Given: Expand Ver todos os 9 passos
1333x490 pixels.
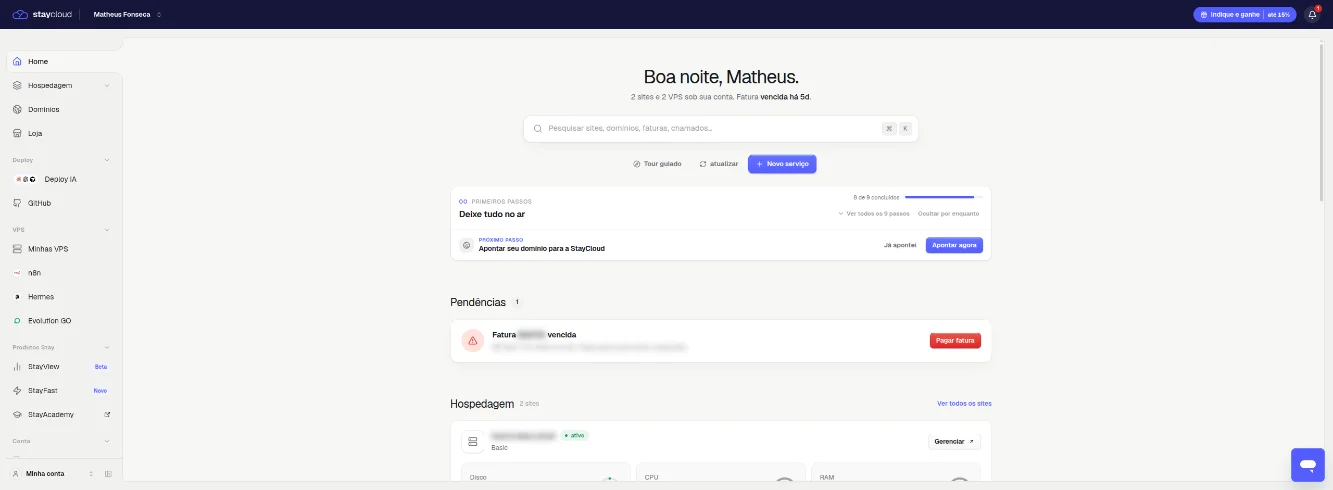Looking at the screenshot, I should (x=874, y=214).
